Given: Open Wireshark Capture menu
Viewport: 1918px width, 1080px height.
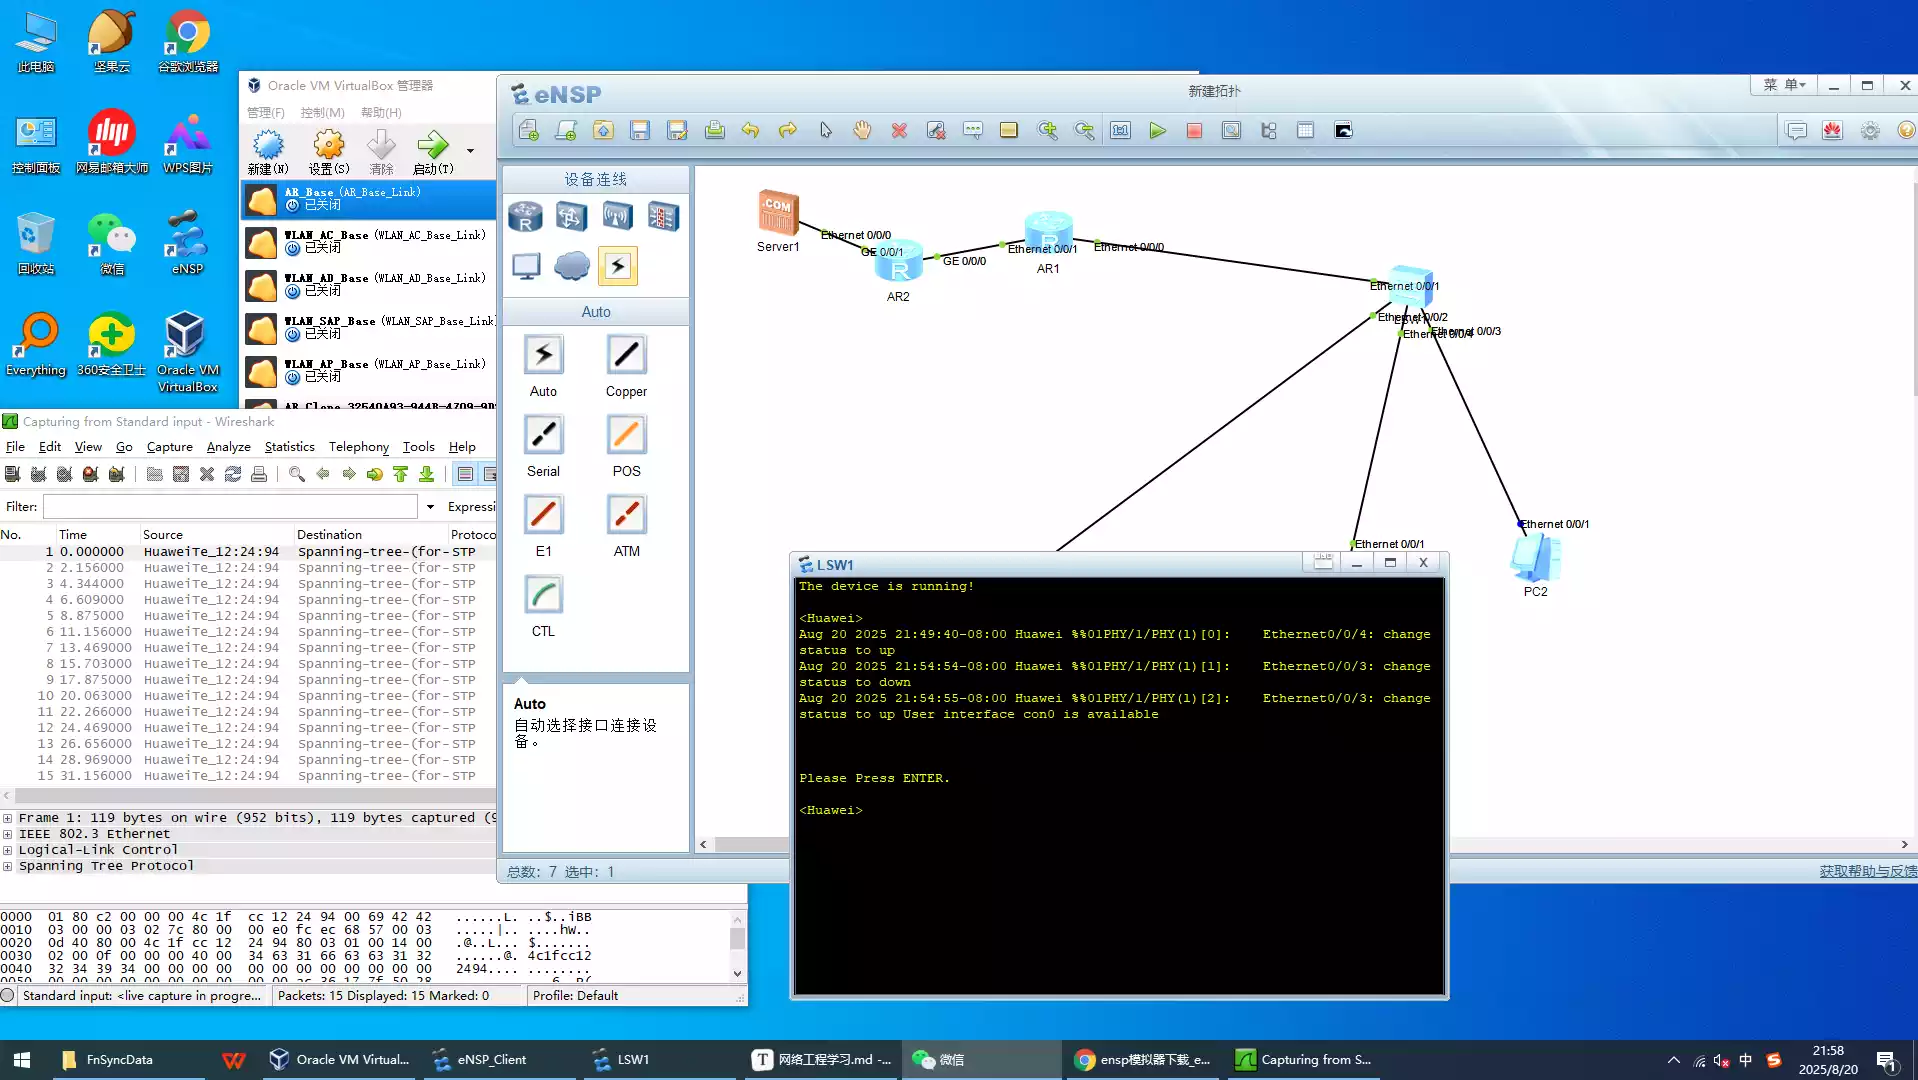Looking at the screenshot, I should (169, 447).
